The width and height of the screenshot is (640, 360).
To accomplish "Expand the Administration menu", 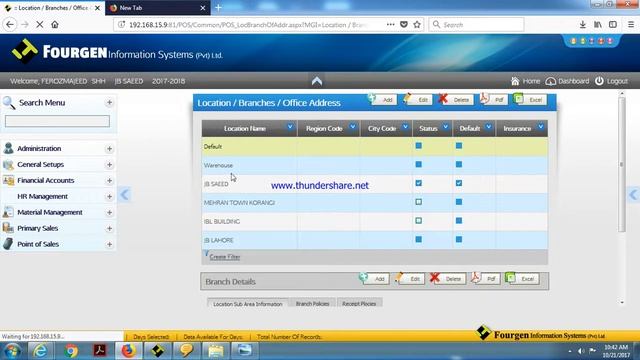I will (109, 149).
